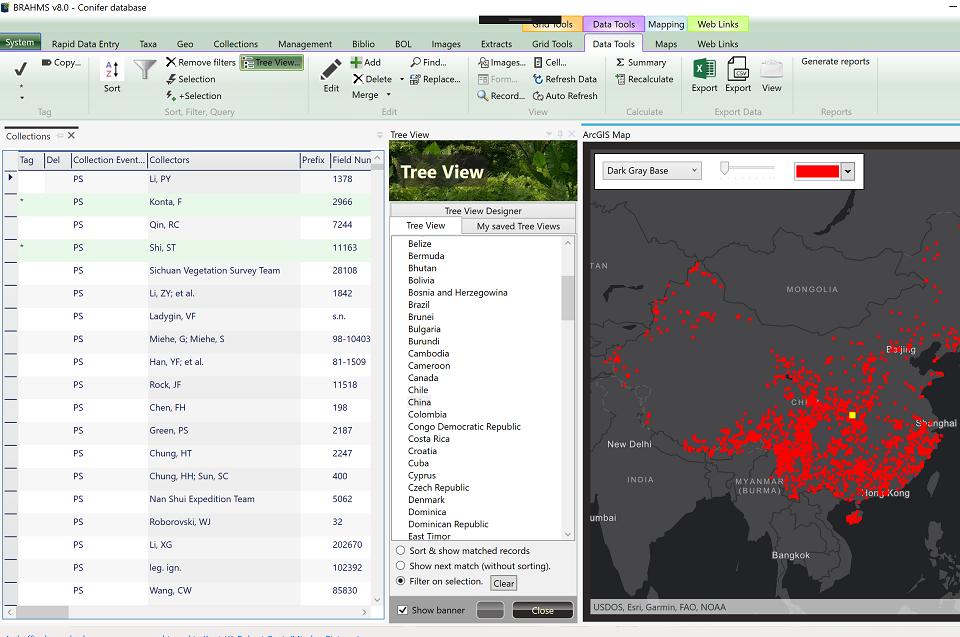960x637 pixels.
Task: Click the filter funnel icon
Action: click(145, 69)
